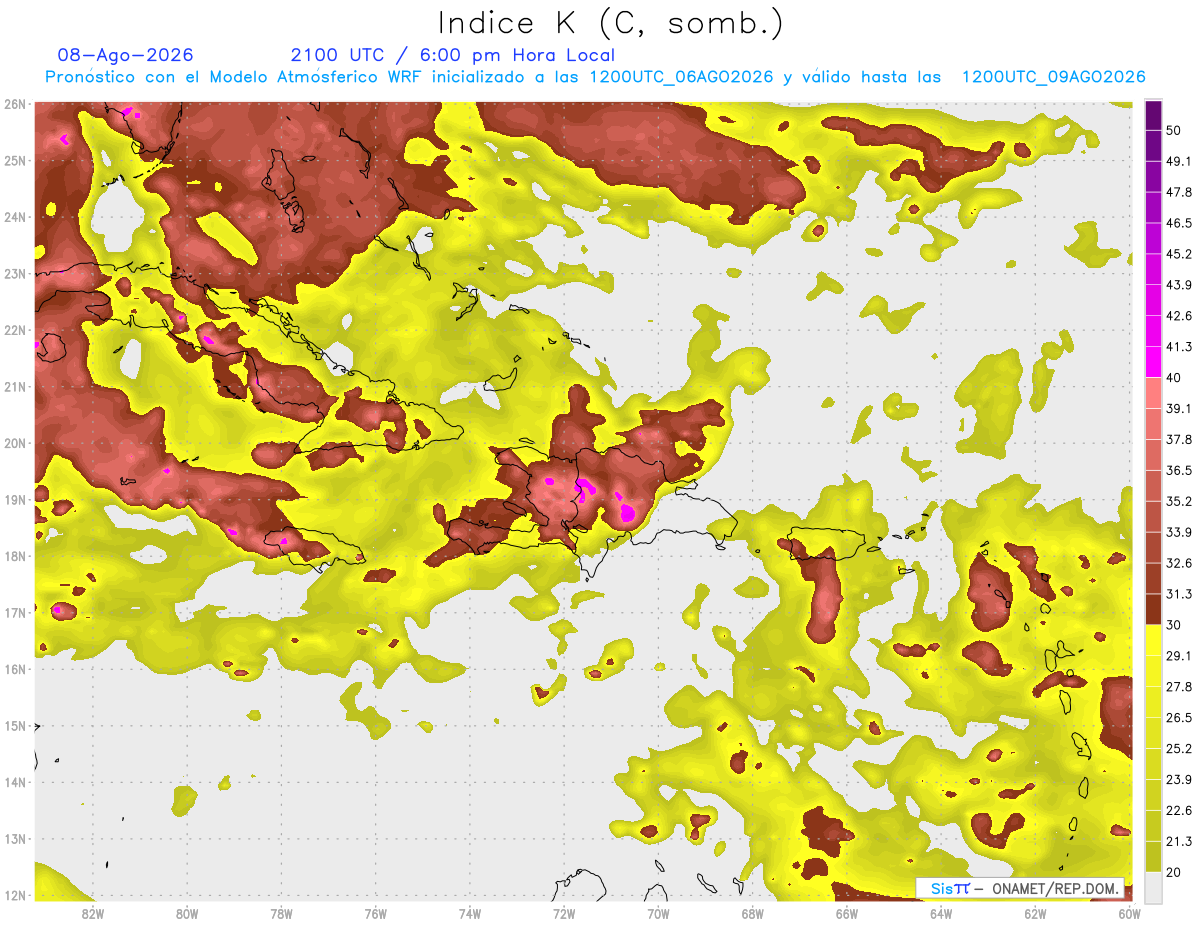Click the colorbar label "25.2"
The width and height of the screenshot is (1200, 927).
1178,749
